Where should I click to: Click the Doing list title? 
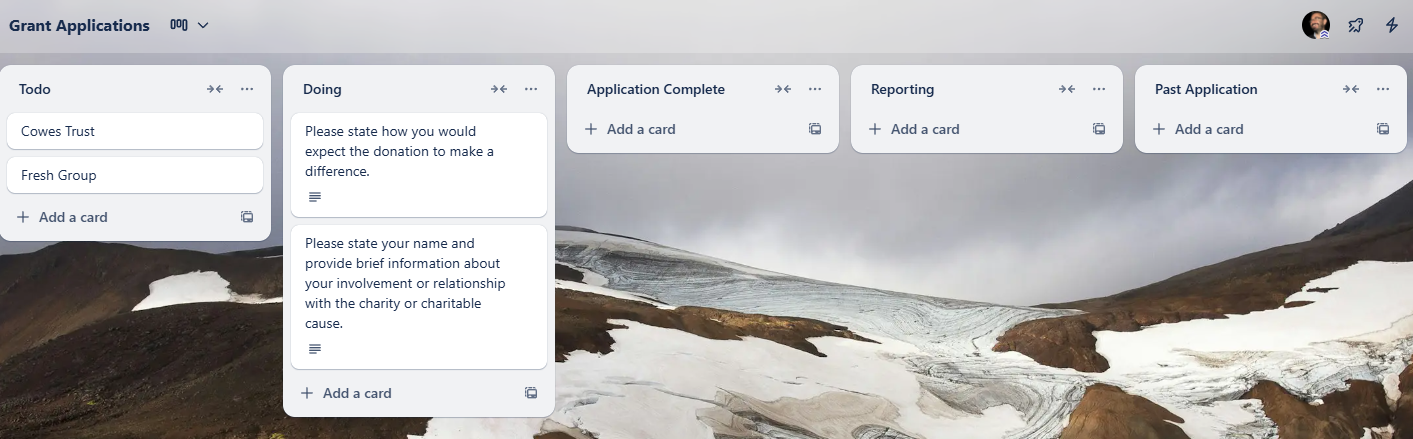[x=322, y=89]
